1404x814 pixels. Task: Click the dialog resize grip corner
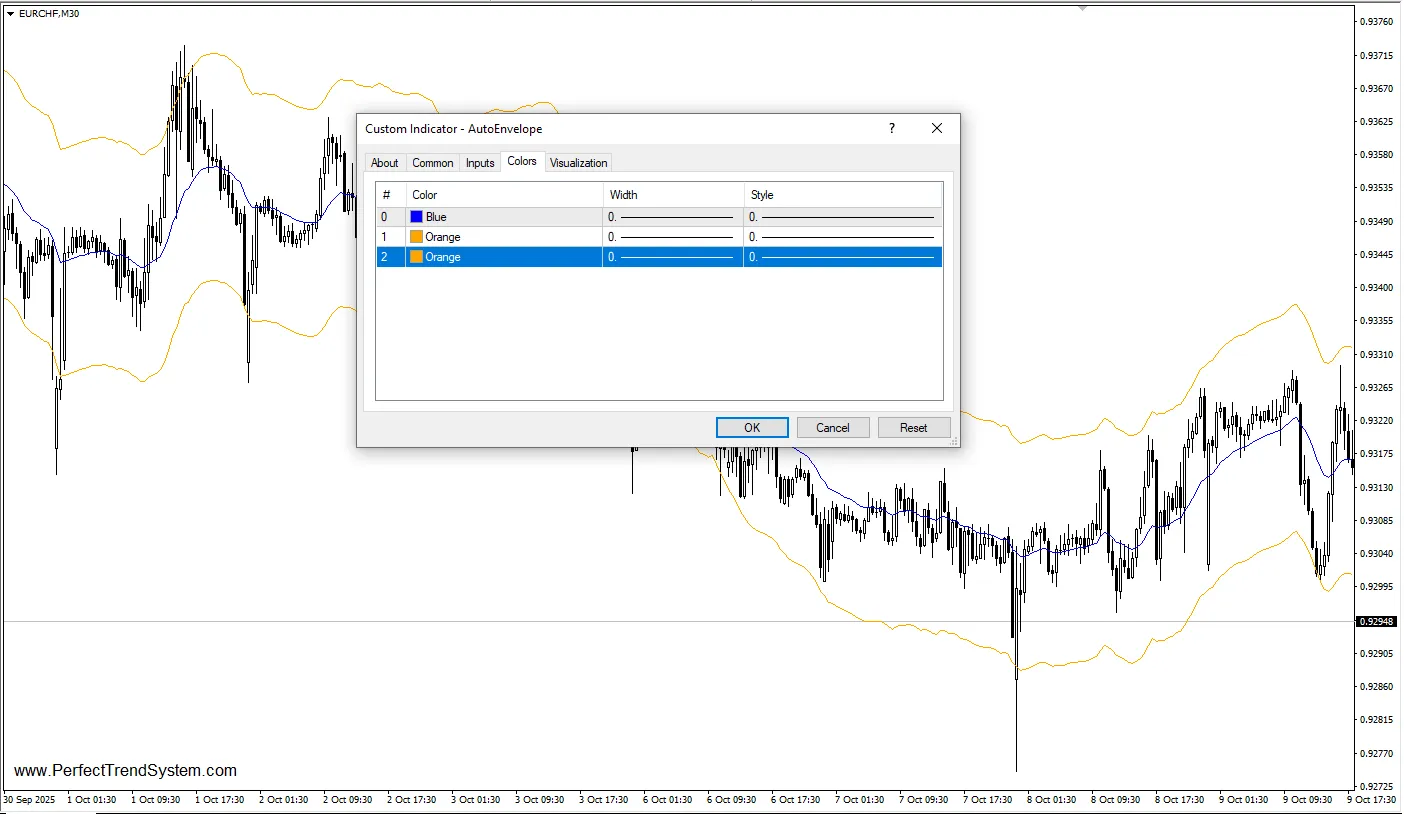tap(953, 441)
